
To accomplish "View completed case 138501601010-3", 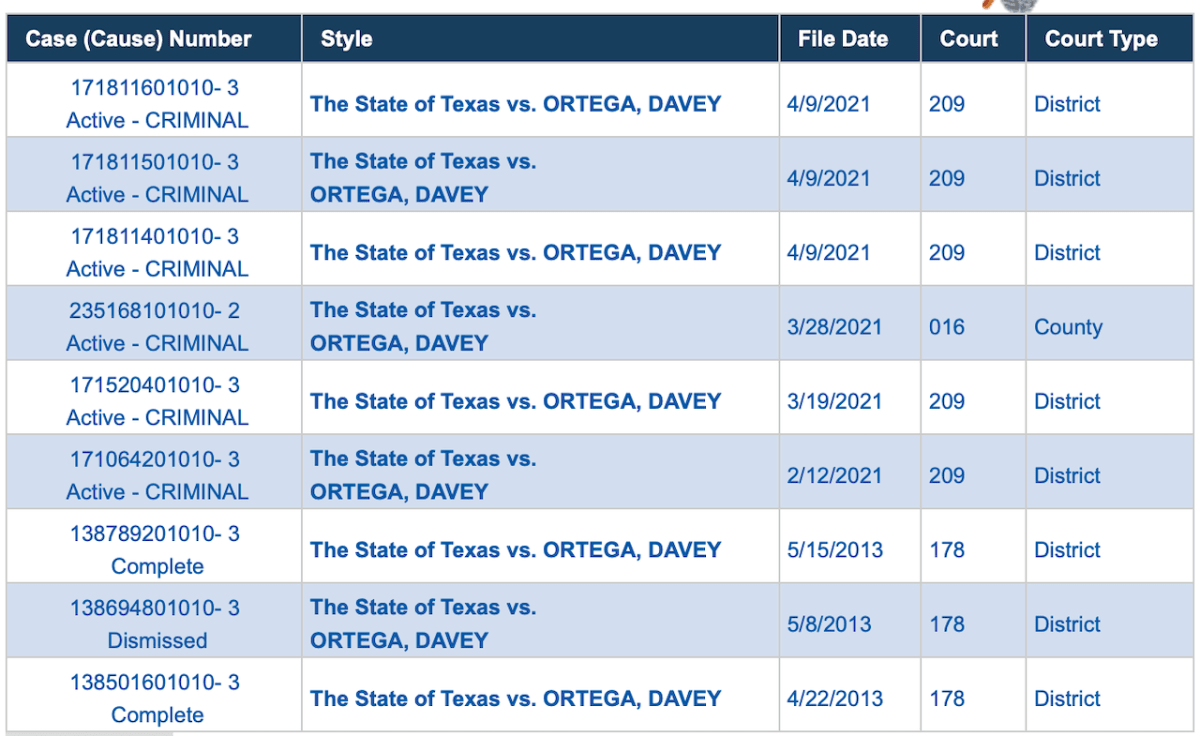I will click(x=155, y=682).
